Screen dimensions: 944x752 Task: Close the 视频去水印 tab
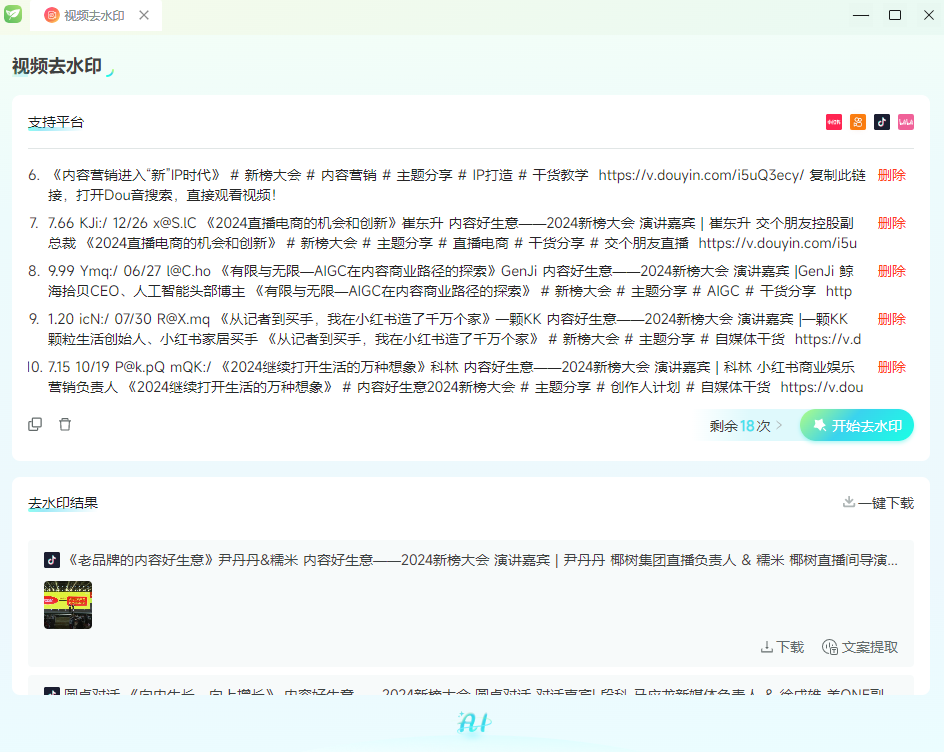(144, 15)
